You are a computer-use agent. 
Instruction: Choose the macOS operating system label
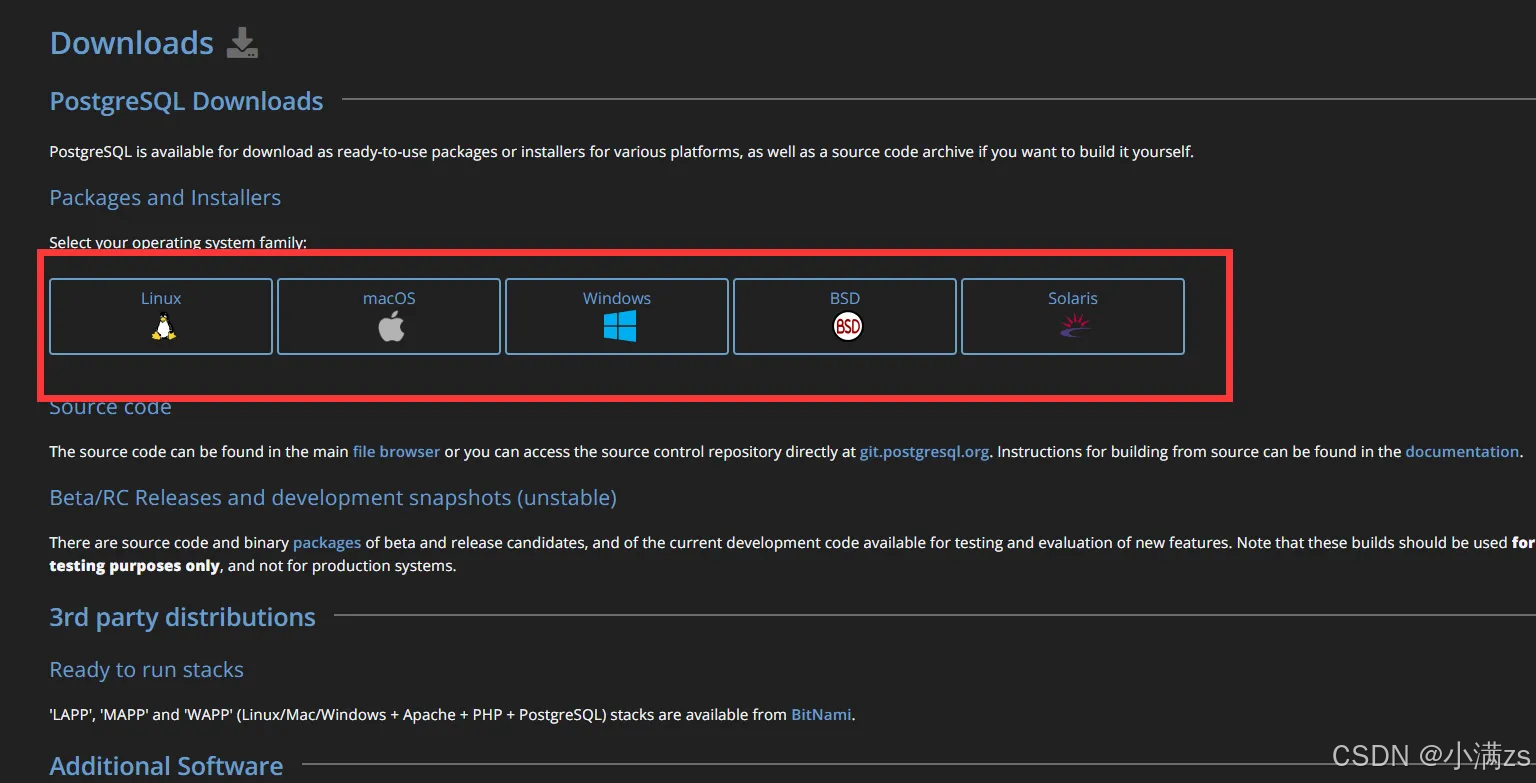coord(389,298)
